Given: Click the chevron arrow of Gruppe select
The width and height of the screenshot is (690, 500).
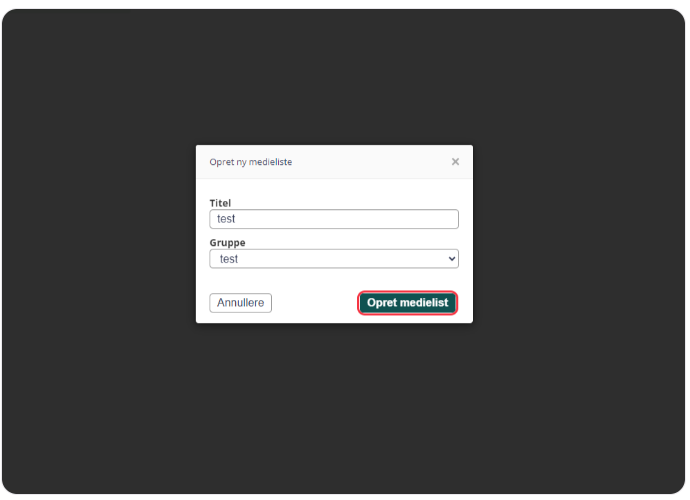Looking at the screenshot, I should tap(451, 259).
